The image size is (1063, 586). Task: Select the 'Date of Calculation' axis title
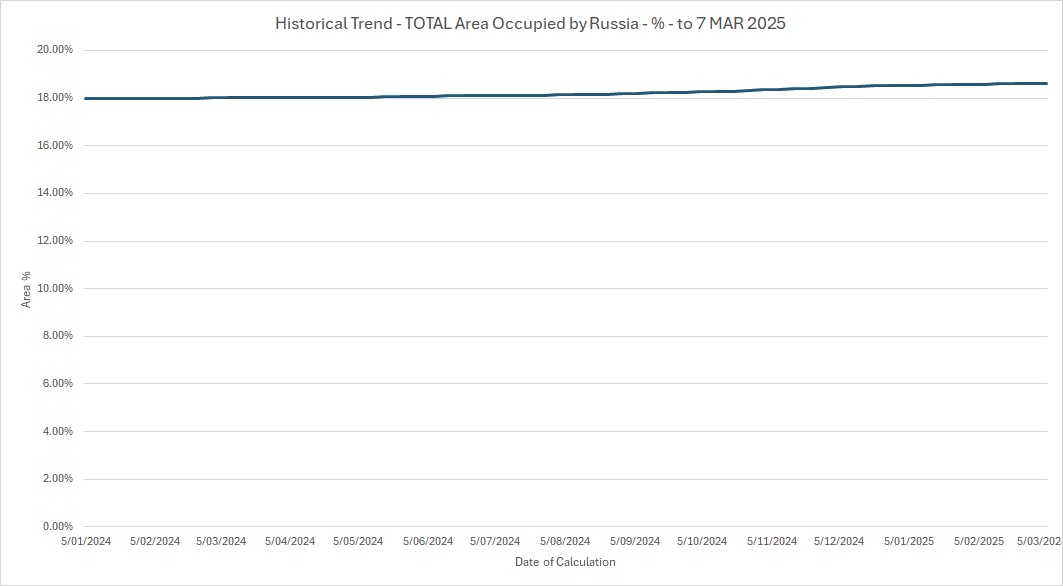point(565,562)
